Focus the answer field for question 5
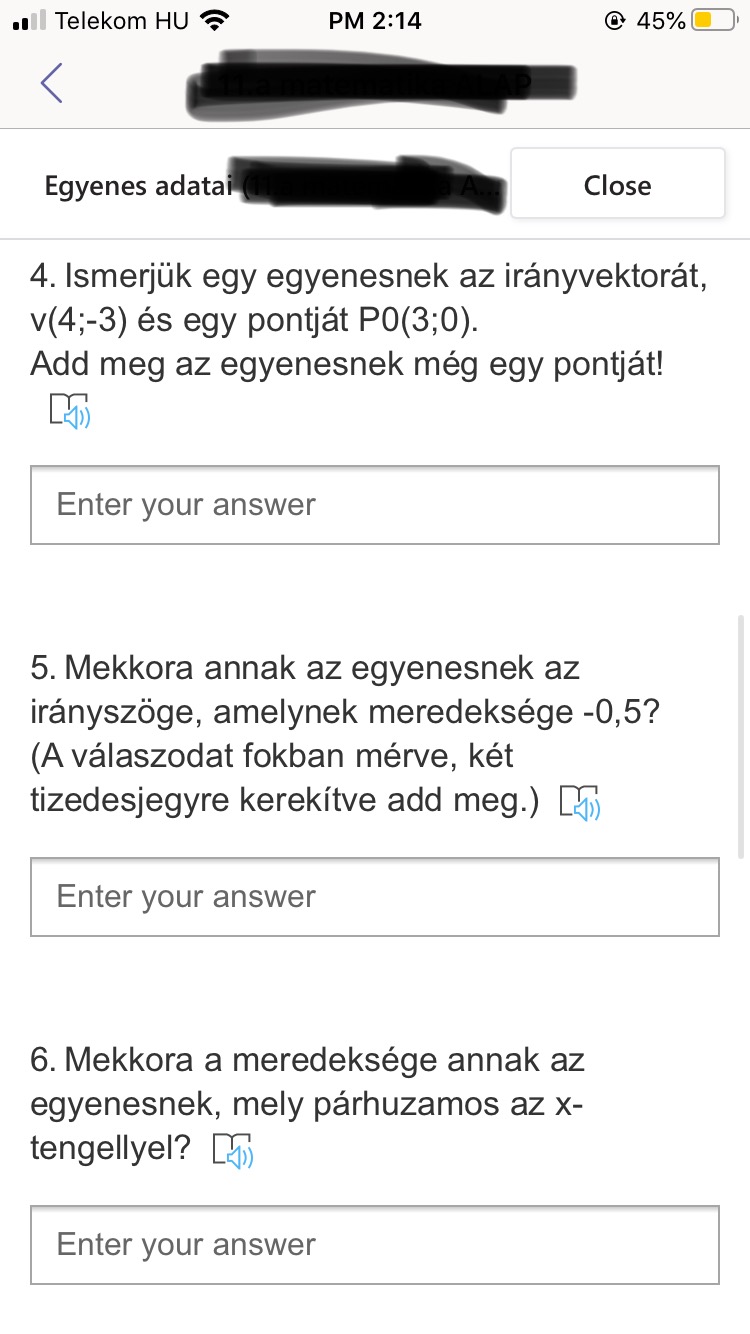Image resolution: width=750 pixels, height=1334 pixels. point(375,897)
